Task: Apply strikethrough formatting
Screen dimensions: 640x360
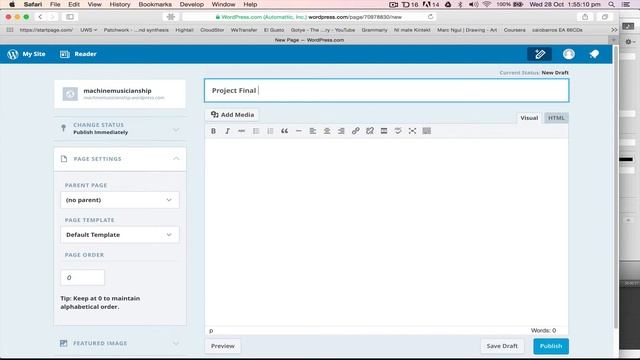Action: point(242,131)
